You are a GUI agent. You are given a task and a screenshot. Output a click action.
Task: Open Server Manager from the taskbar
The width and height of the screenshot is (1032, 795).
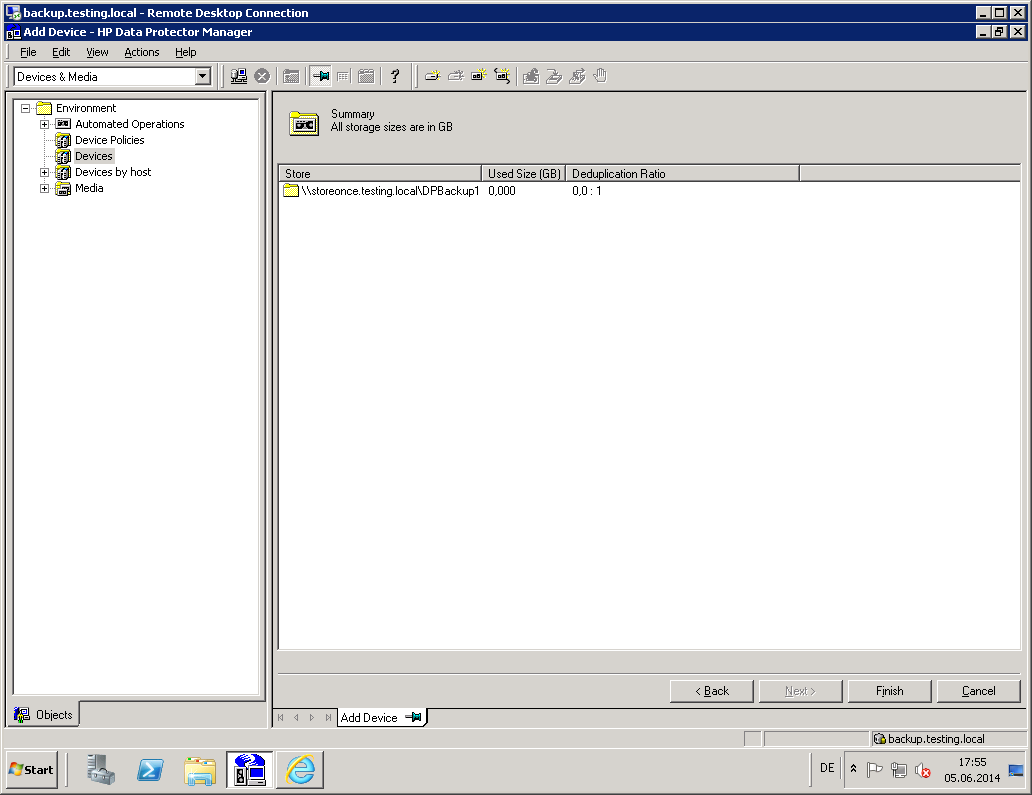[101, 769]
